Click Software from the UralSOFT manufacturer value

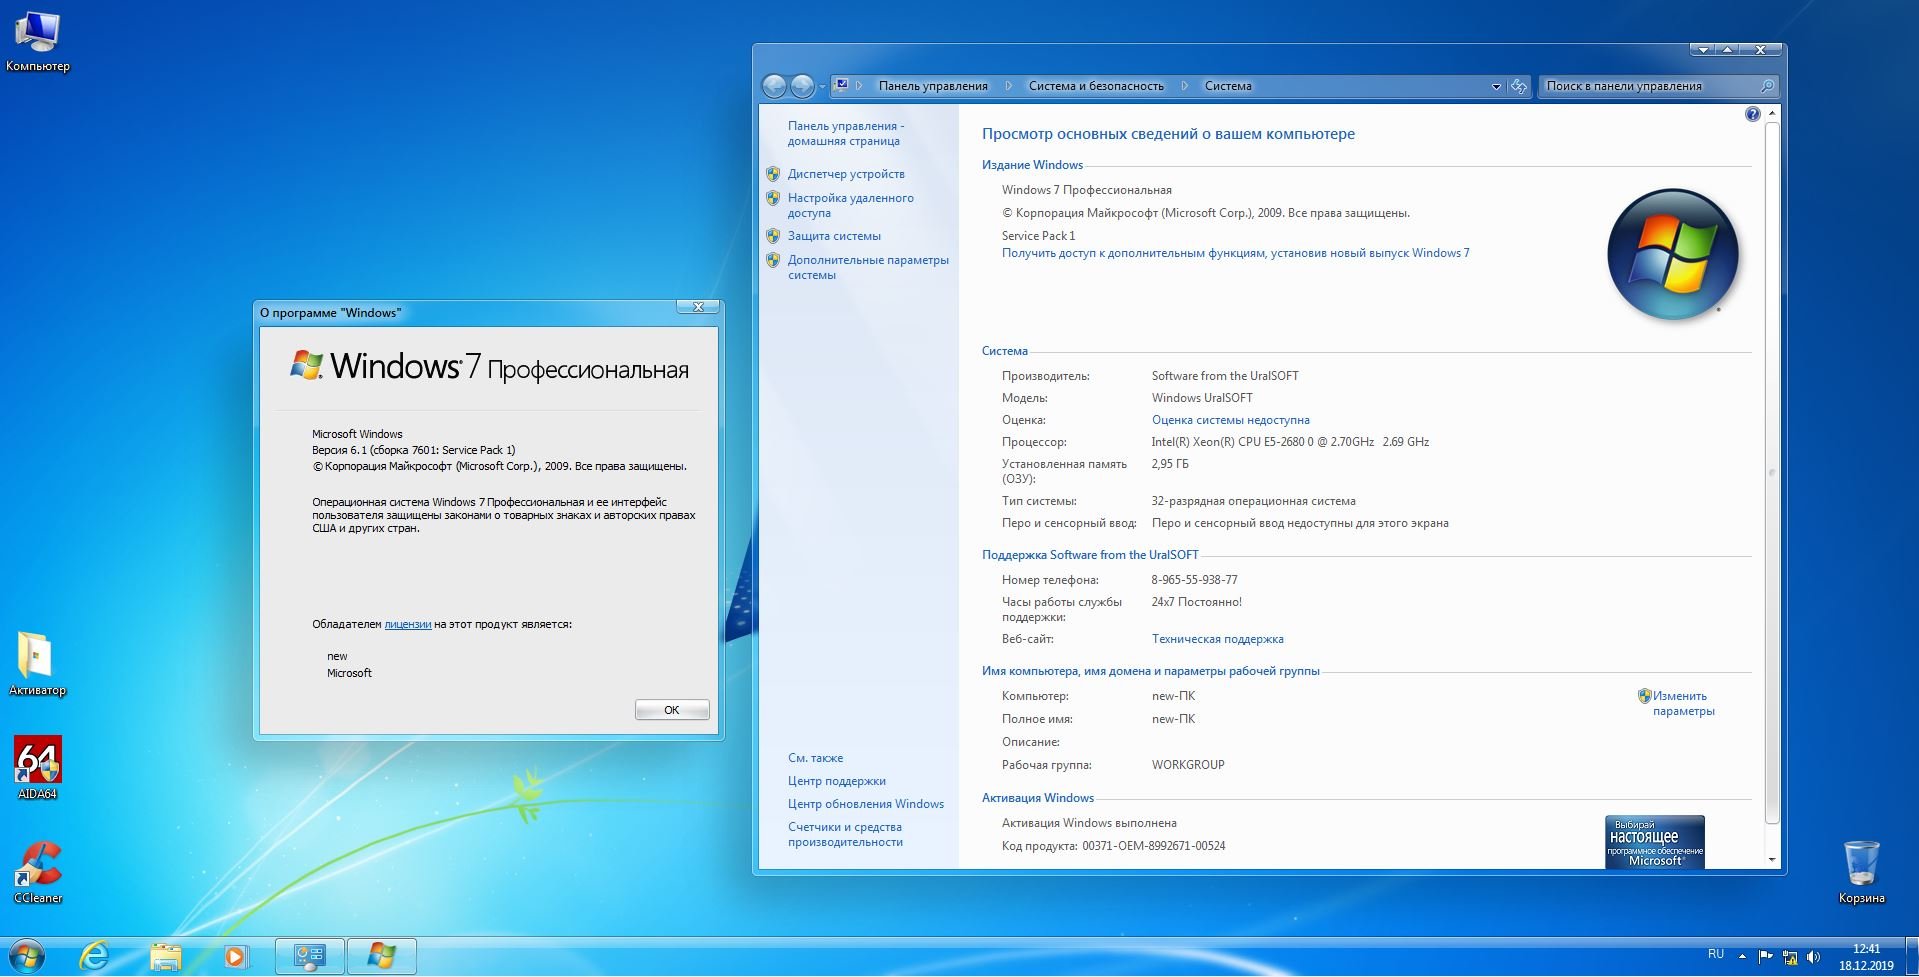1225,376
